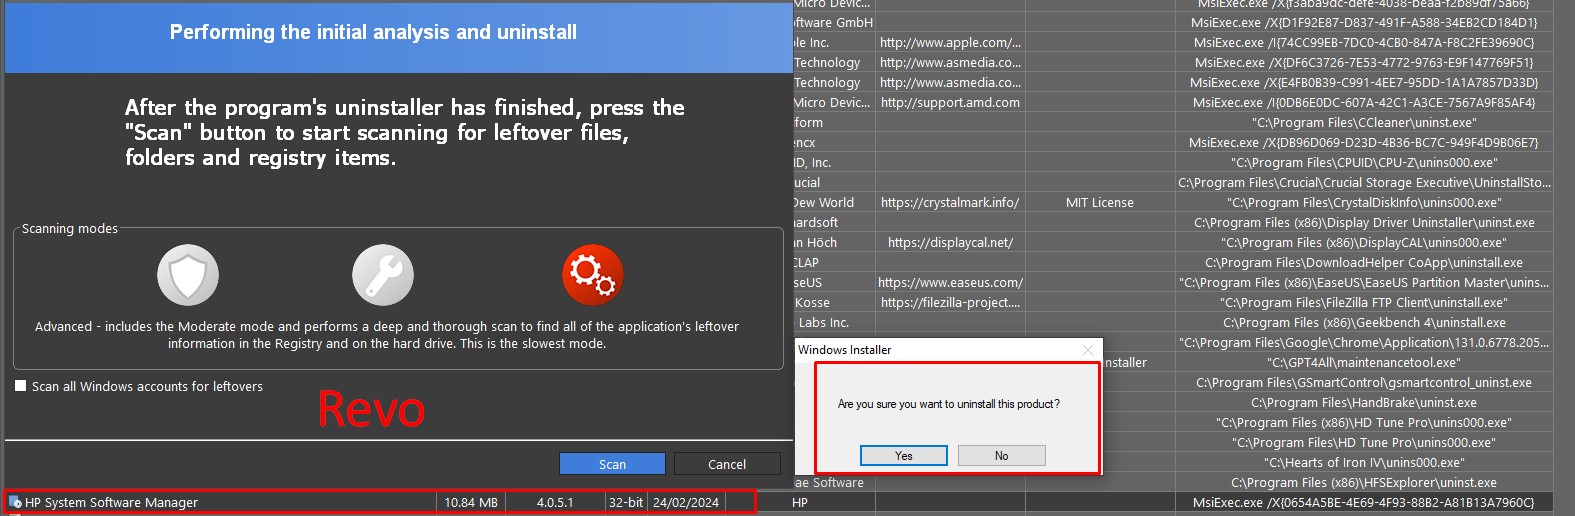Select GPT4All maintenancetool.exe string
Viewport: 1575px width, 516px height.
[x=1364, y=362]
